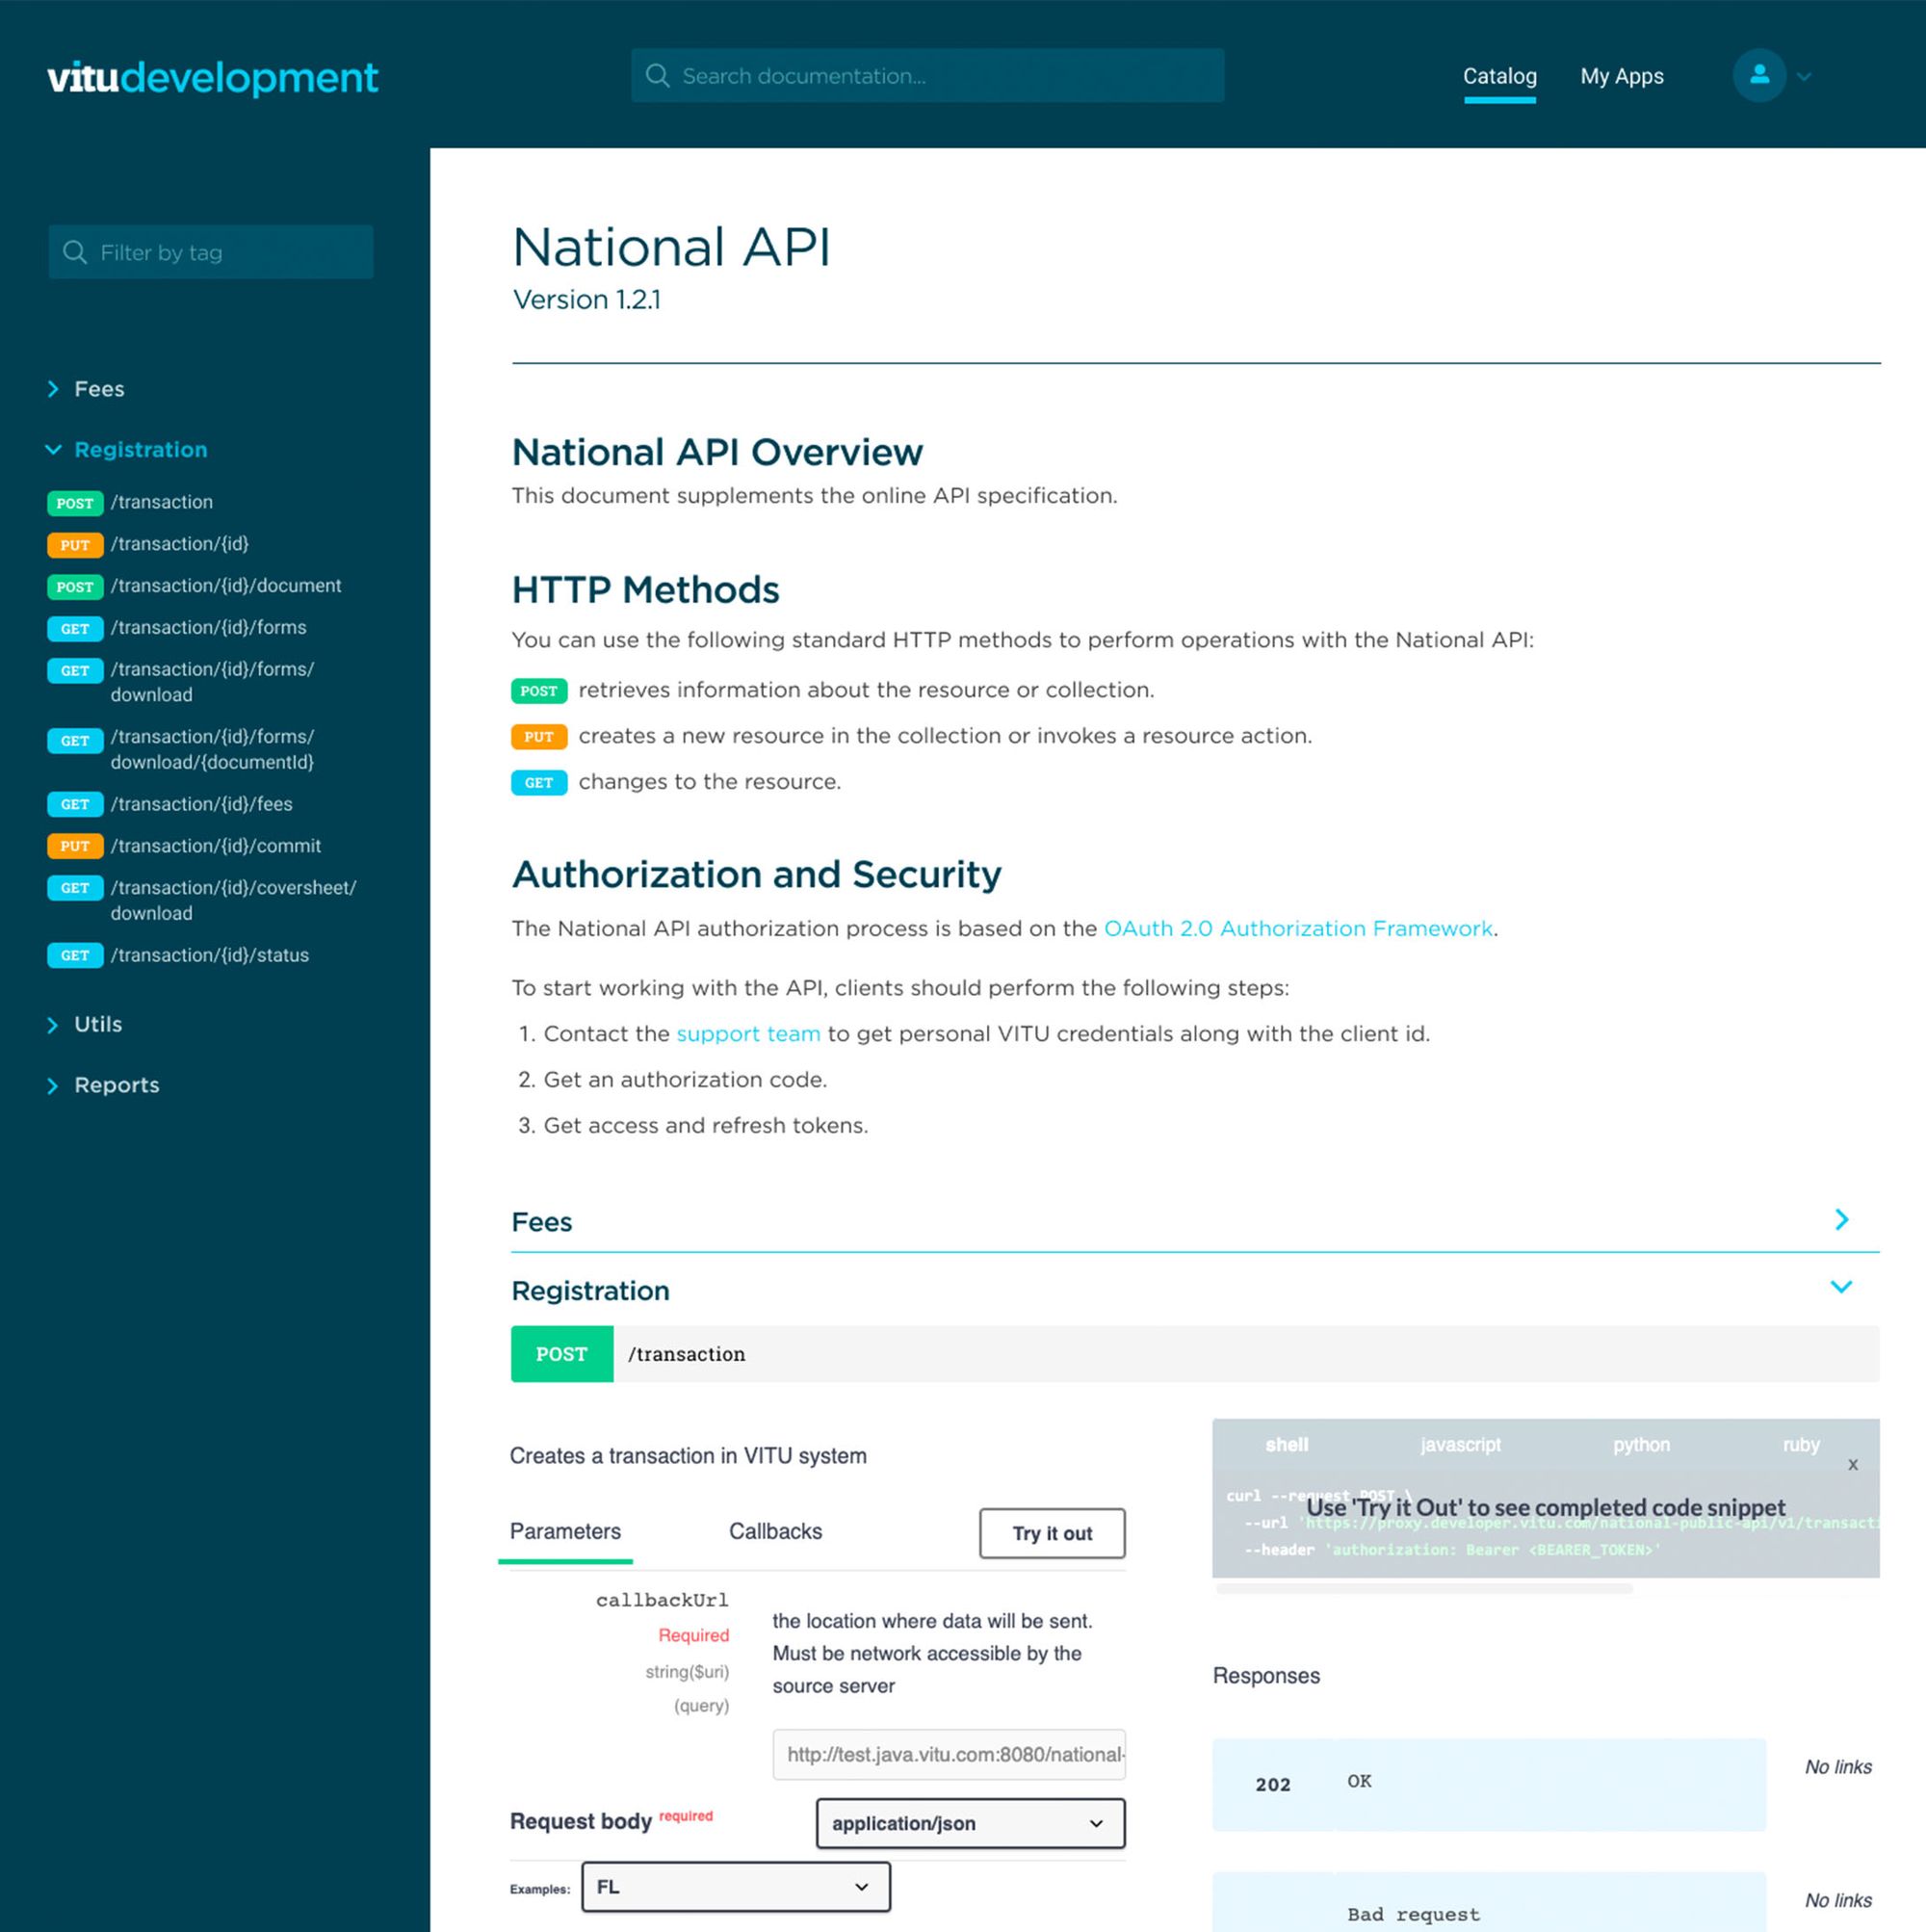
Task: Click the OAuth 2.0 Authorization Framework link
Action: (x=1296, y=928)
